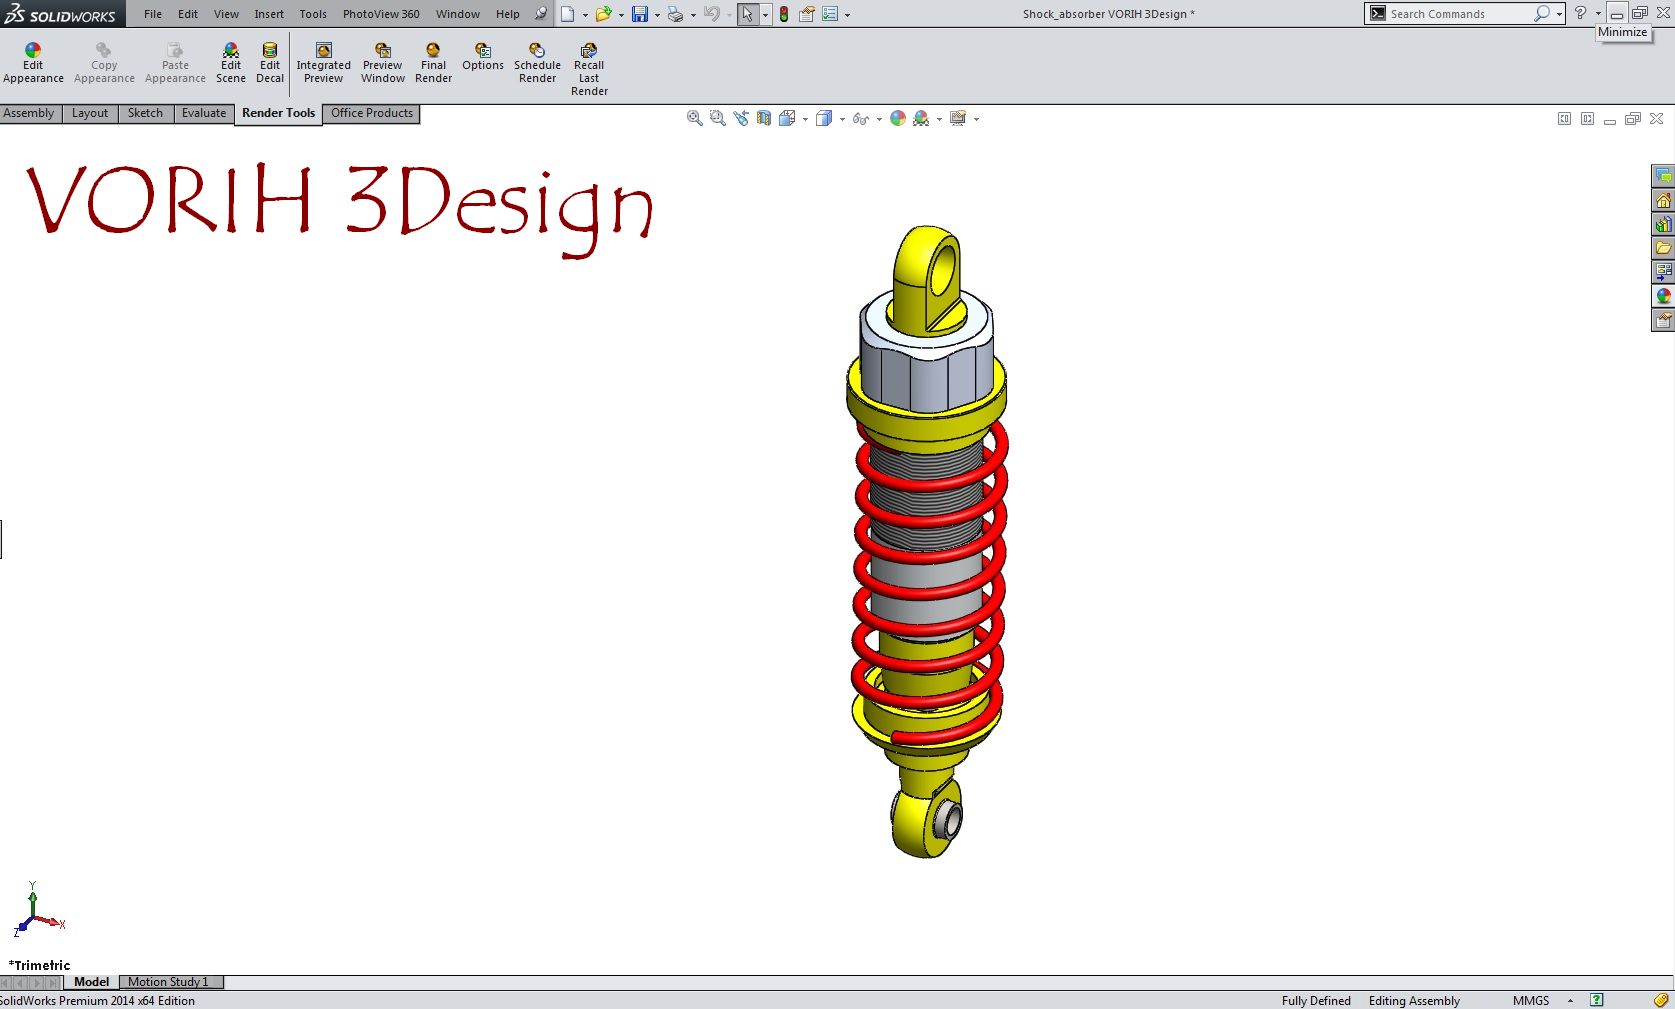The width and height of the screenshot is (1675, 1009).
Task: Switch to the Office Products tab
Action: (x=372, y=113)
